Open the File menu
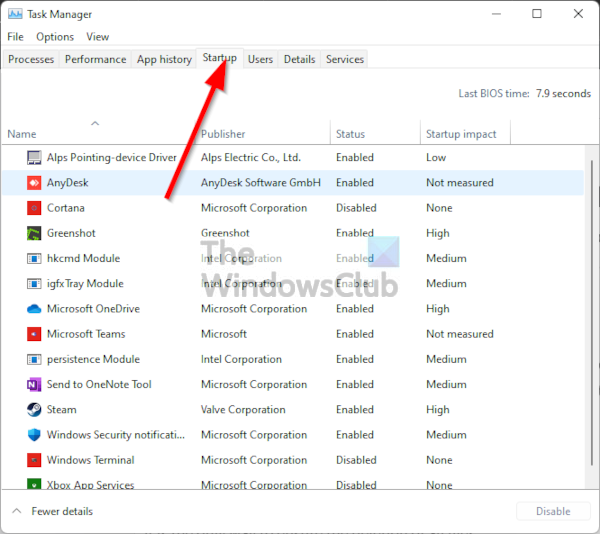This screenshot has height=534, width=600. click(15, 37)
